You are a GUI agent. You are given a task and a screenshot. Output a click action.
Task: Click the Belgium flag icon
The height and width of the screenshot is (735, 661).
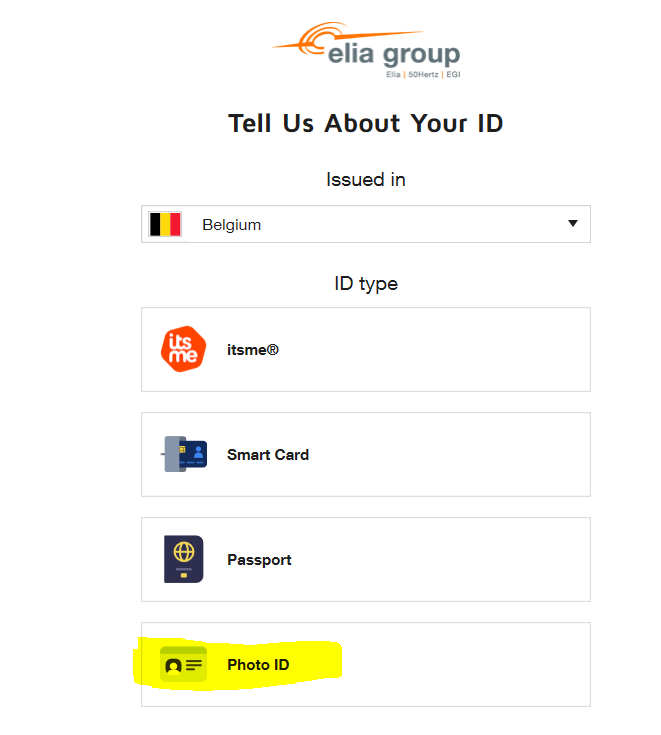tap(165, 224)
